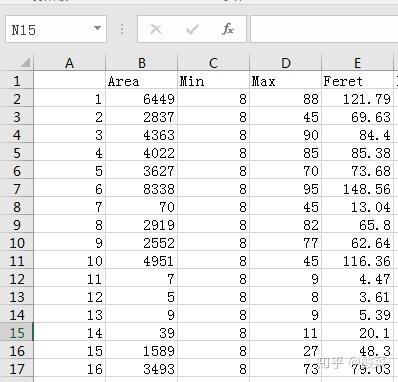Click the Enter checkmark formula icon
This screenshot has height=382, width=398.
(192, 29)
